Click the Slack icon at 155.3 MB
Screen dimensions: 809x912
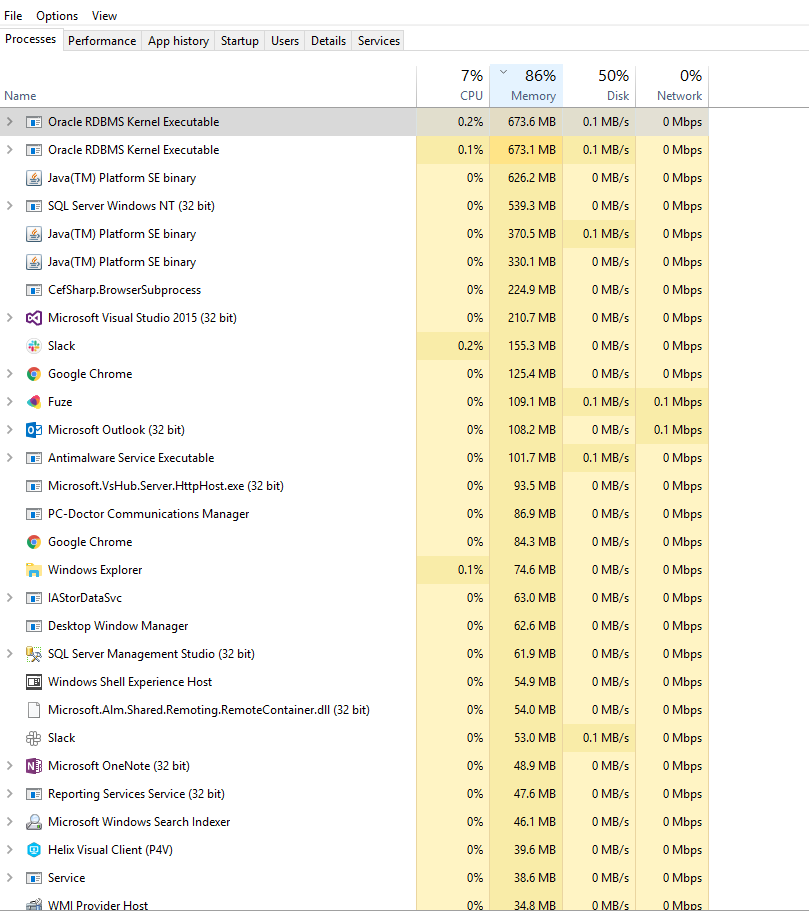(34, 346)
